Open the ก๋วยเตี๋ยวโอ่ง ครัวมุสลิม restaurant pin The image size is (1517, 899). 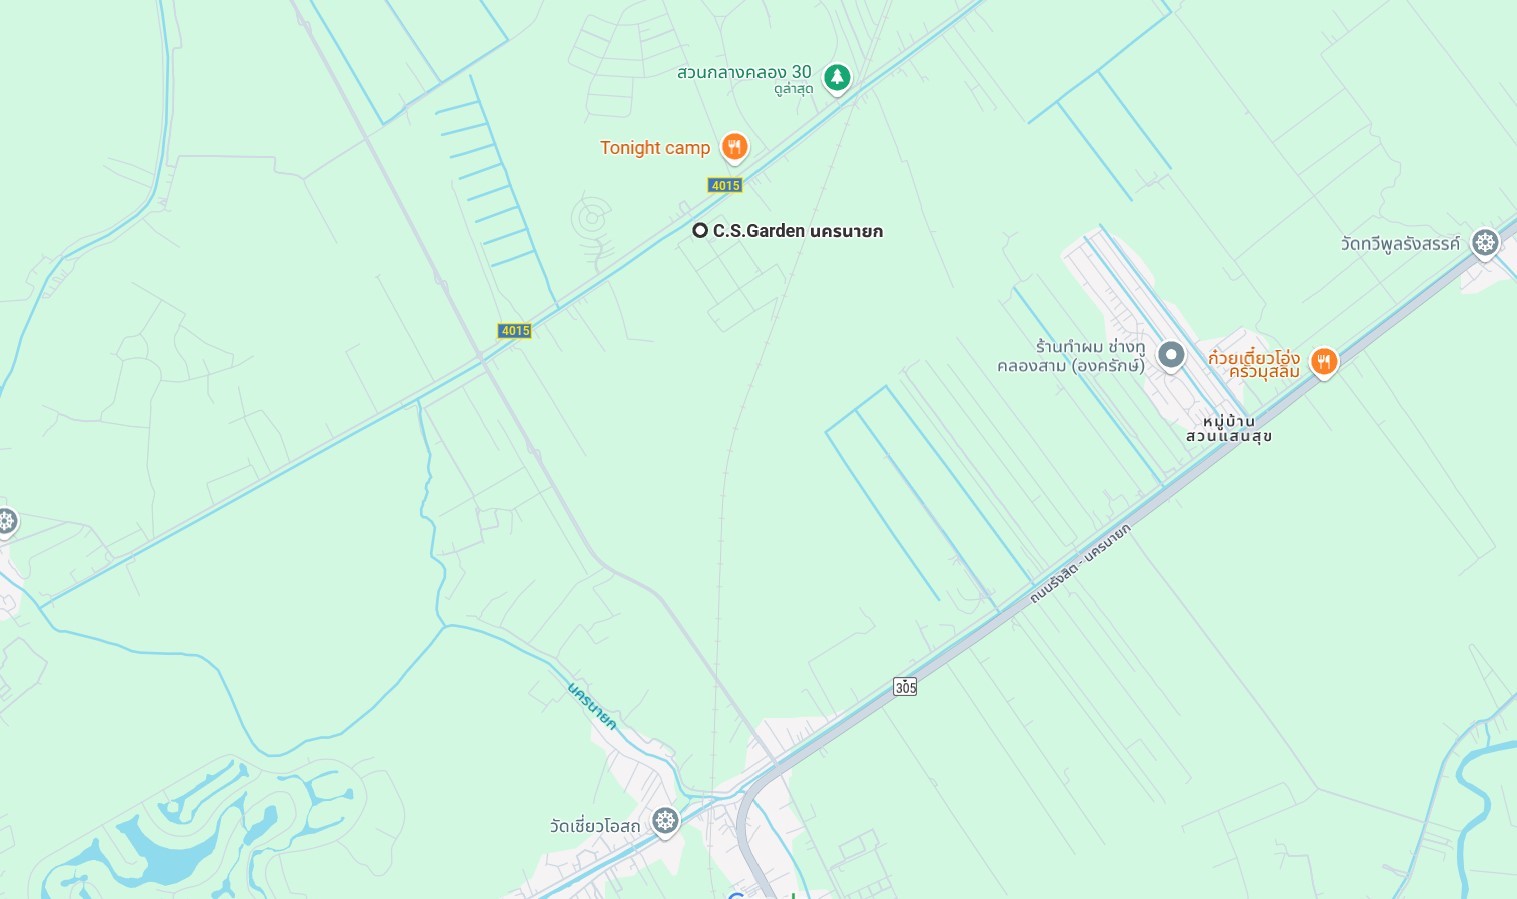[1324, 361]
